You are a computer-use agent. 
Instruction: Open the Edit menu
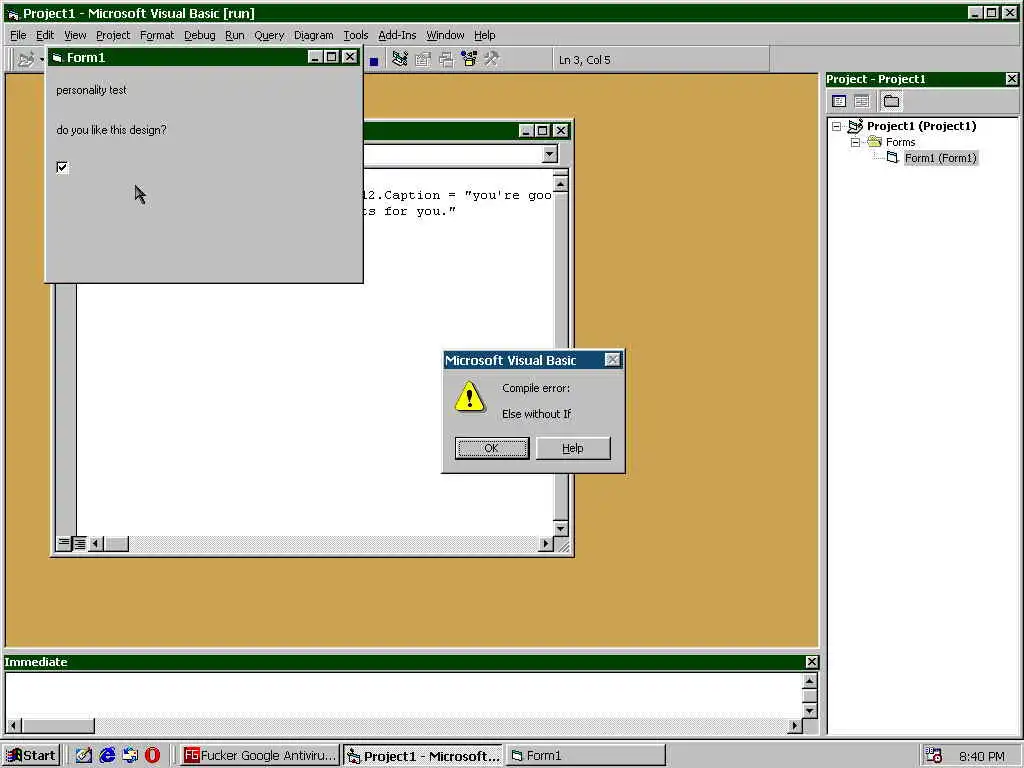point(44,35)
